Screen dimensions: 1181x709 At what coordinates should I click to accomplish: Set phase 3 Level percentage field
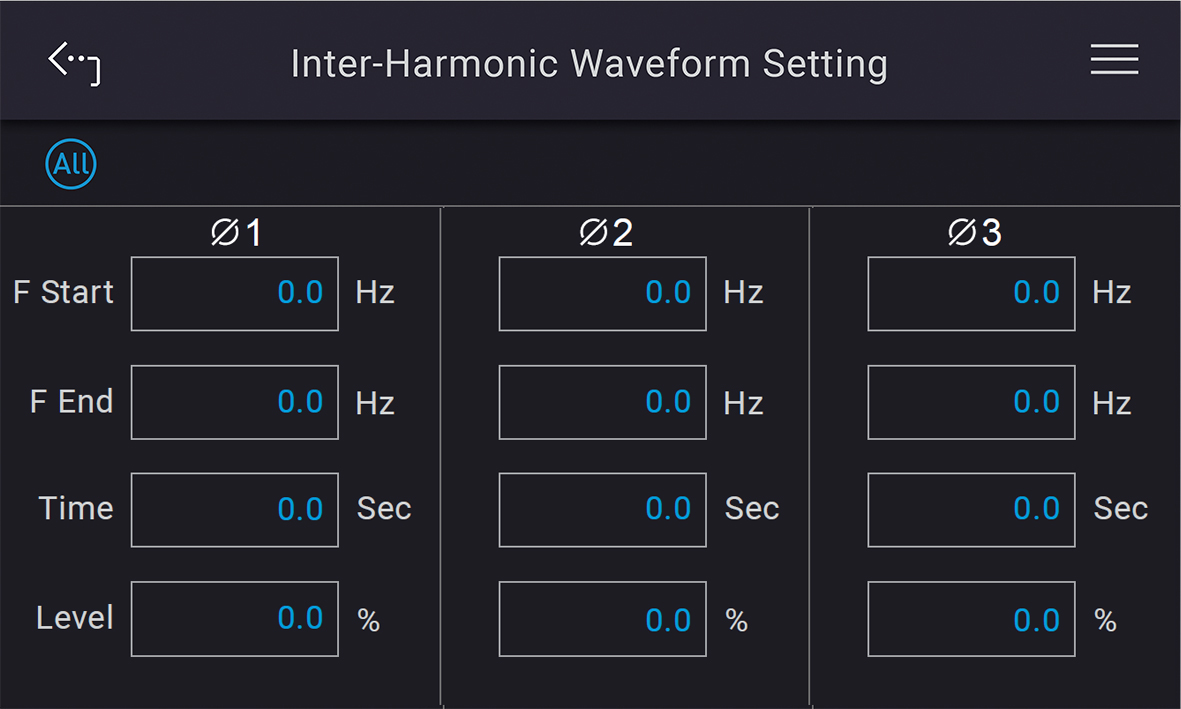pos(971,619)
